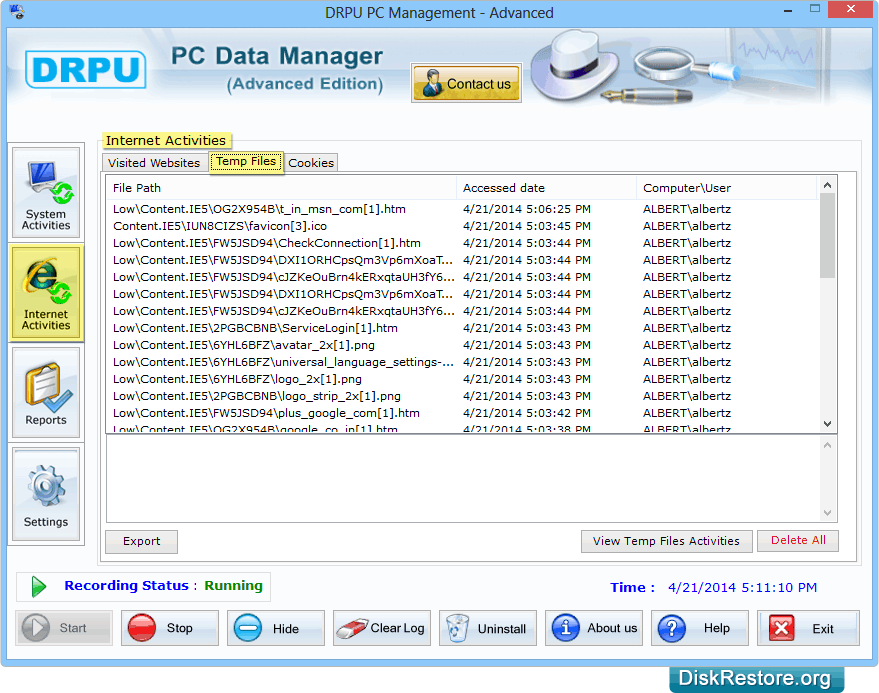Maximize the DRPU PC Management window

[x=815, y=9]
